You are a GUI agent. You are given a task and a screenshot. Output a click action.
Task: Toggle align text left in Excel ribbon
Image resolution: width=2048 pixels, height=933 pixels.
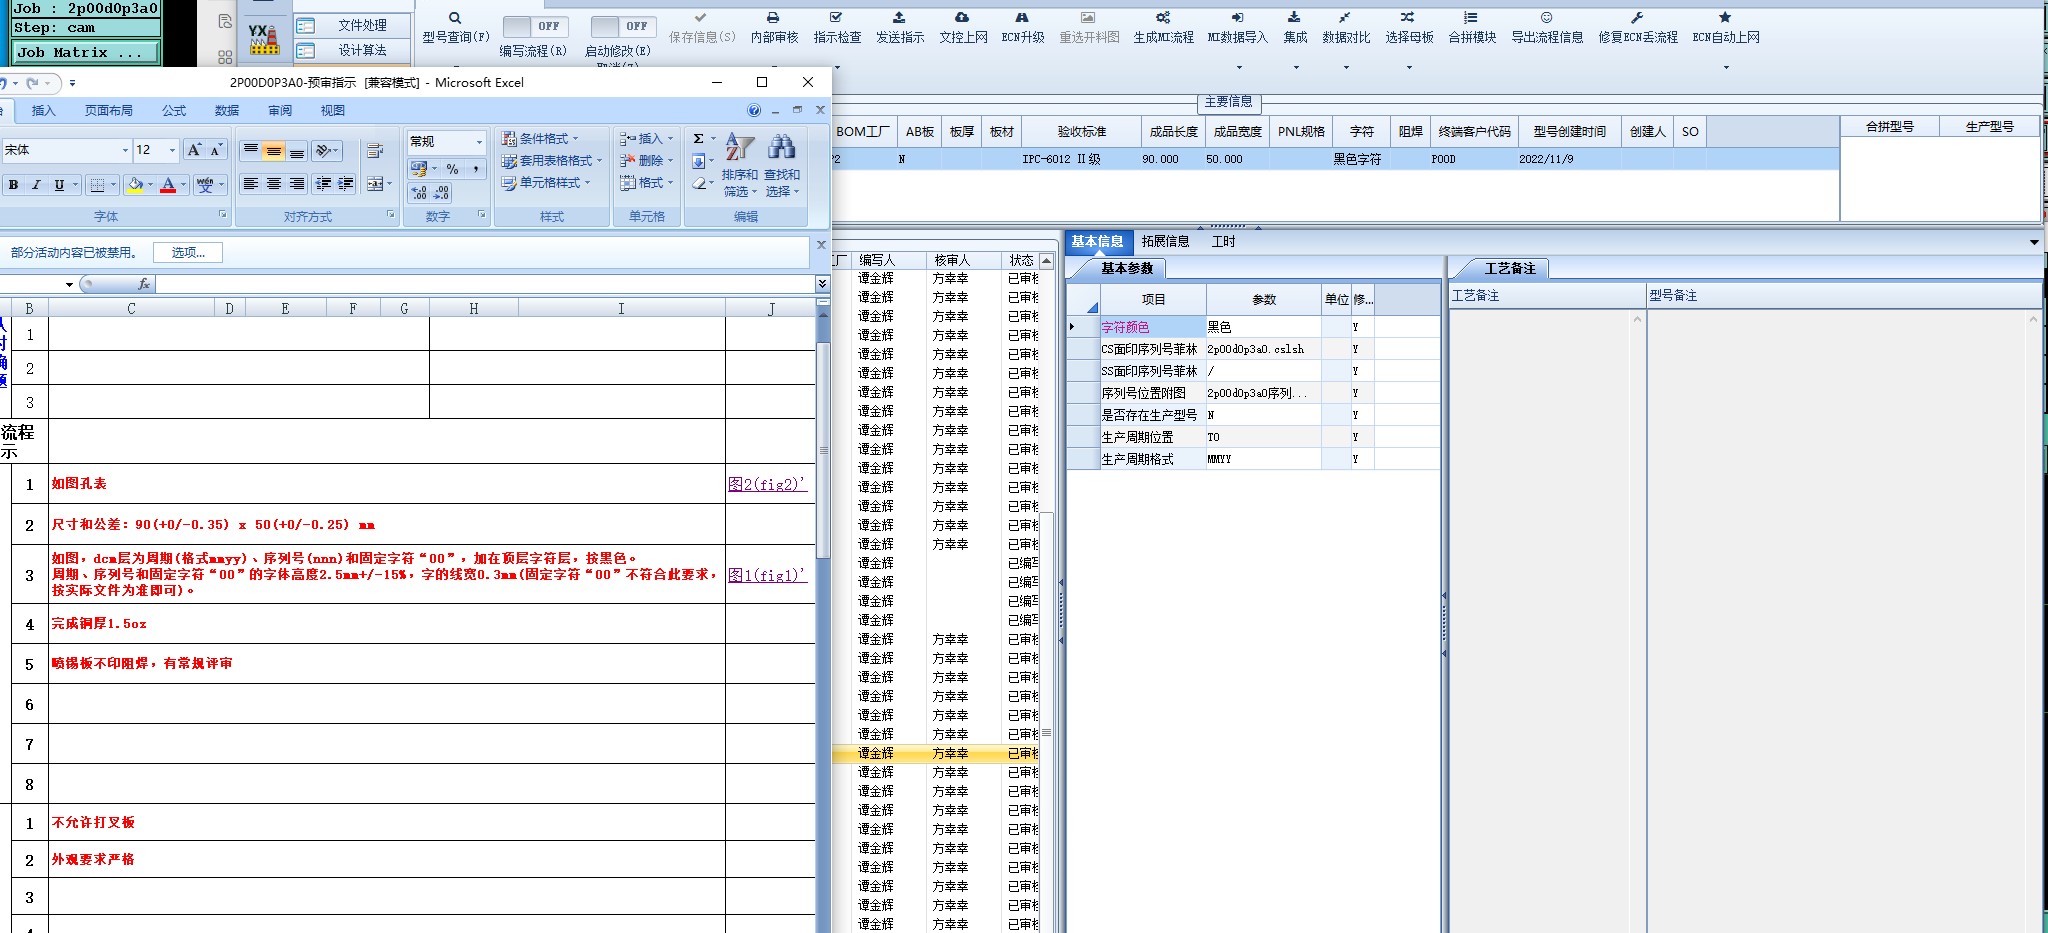250,184
